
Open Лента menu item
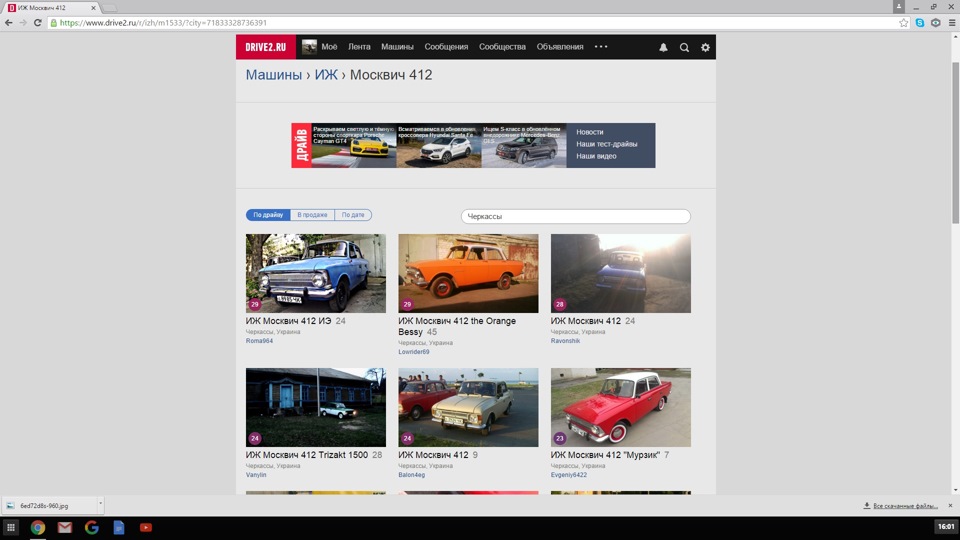pyautogui.click(x=359, y=47)
